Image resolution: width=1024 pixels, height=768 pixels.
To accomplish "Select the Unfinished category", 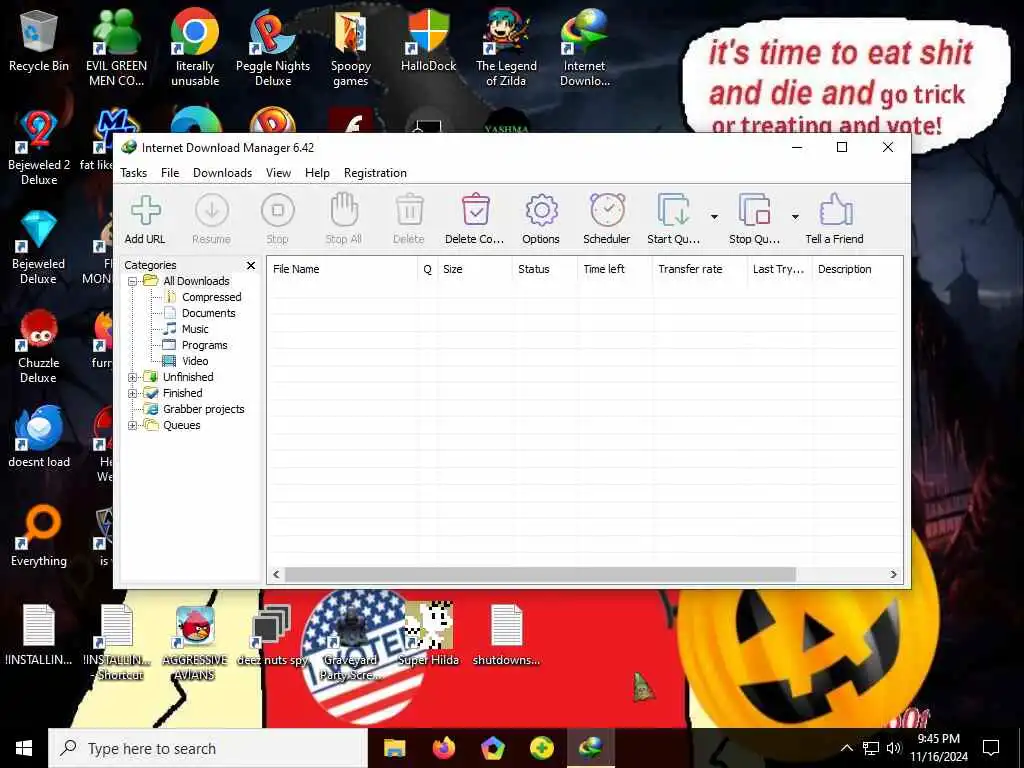I will 188,377.
